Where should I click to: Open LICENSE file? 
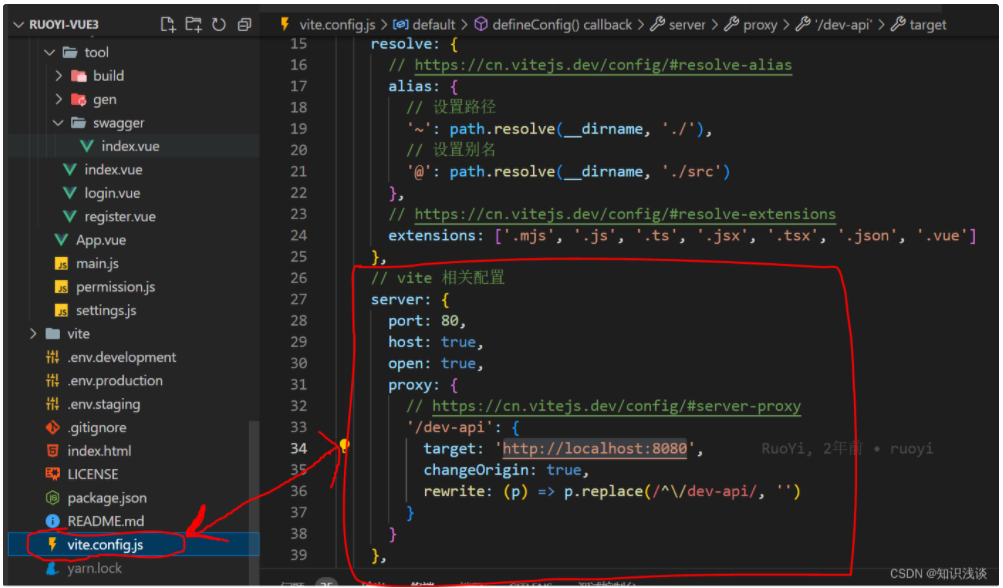click(x=93, y=474)
